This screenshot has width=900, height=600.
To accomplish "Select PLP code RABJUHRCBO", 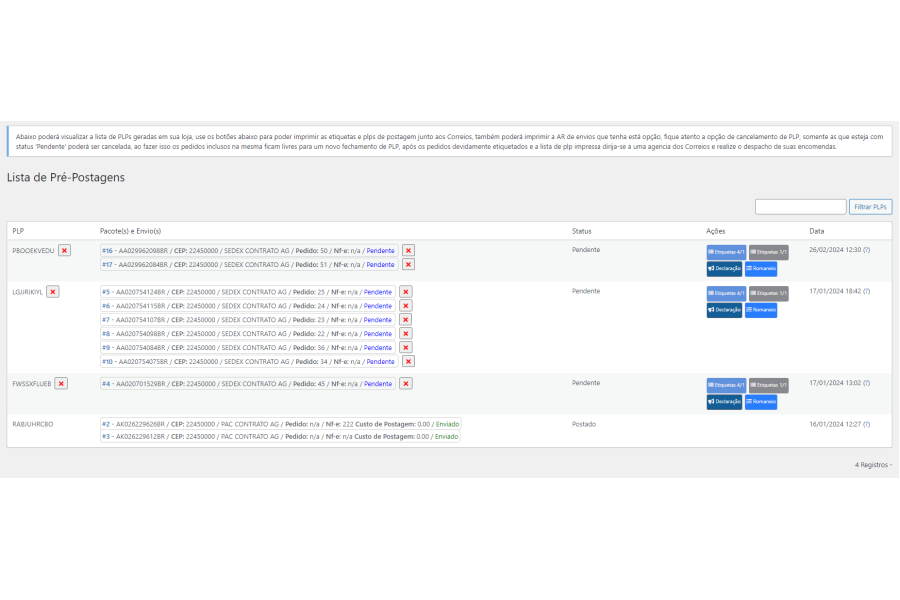I will tap(33, 424).
